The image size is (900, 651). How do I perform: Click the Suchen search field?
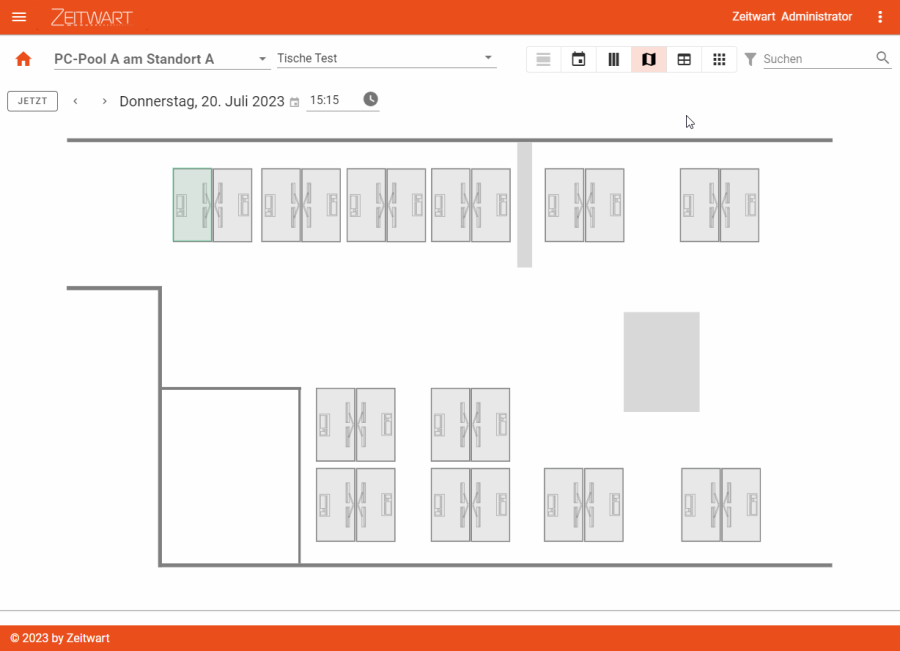coord(815,59)
